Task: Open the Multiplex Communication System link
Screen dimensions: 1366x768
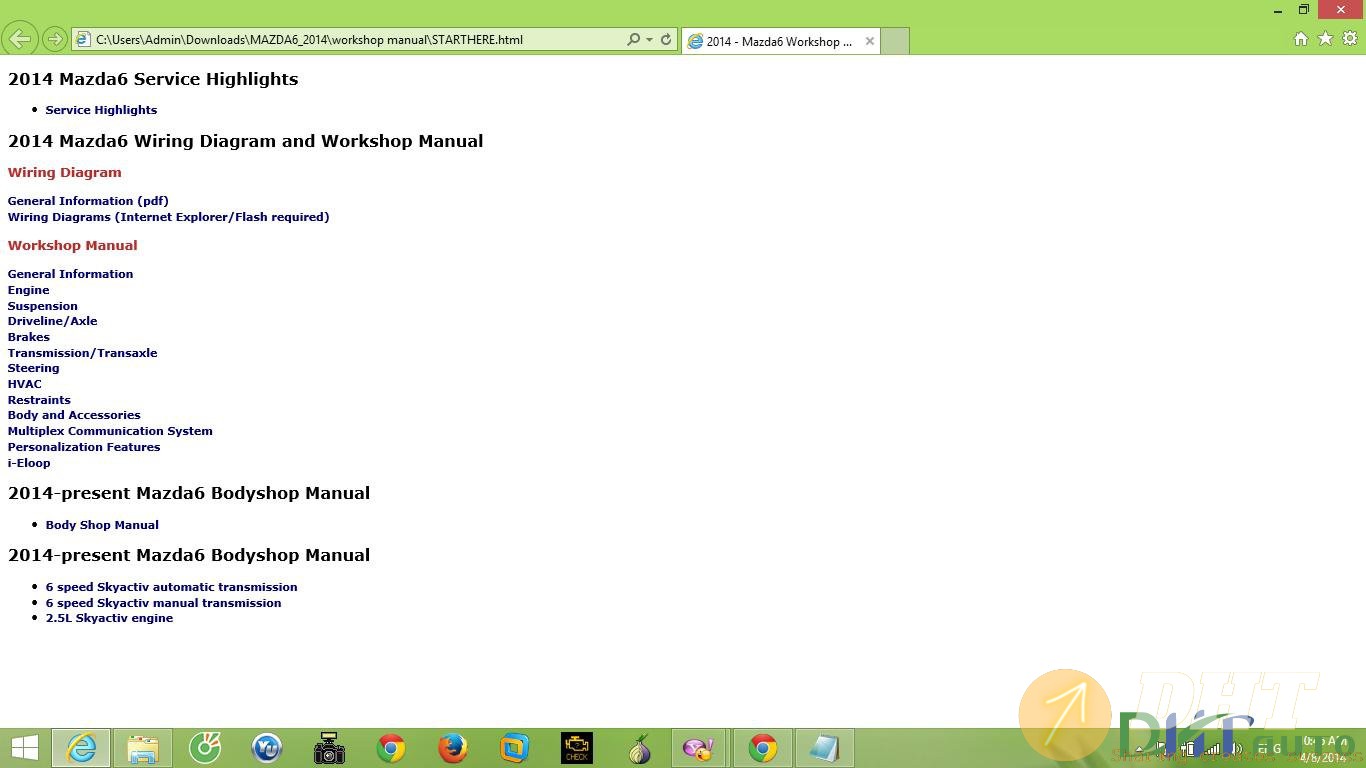Action: pos(110,431)
